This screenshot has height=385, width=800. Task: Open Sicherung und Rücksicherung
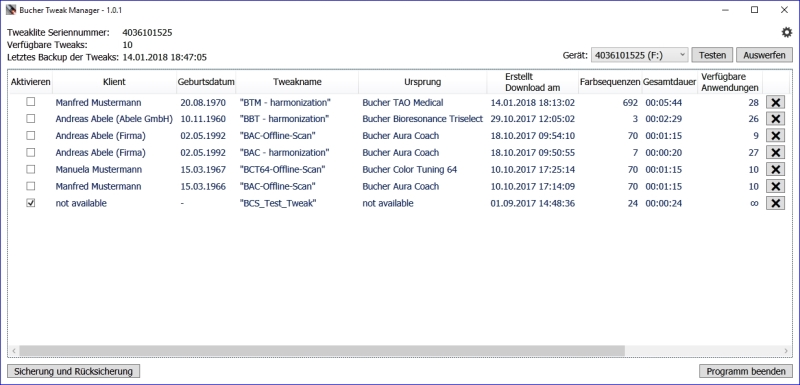pyautogui.click(x=73, y=371)
